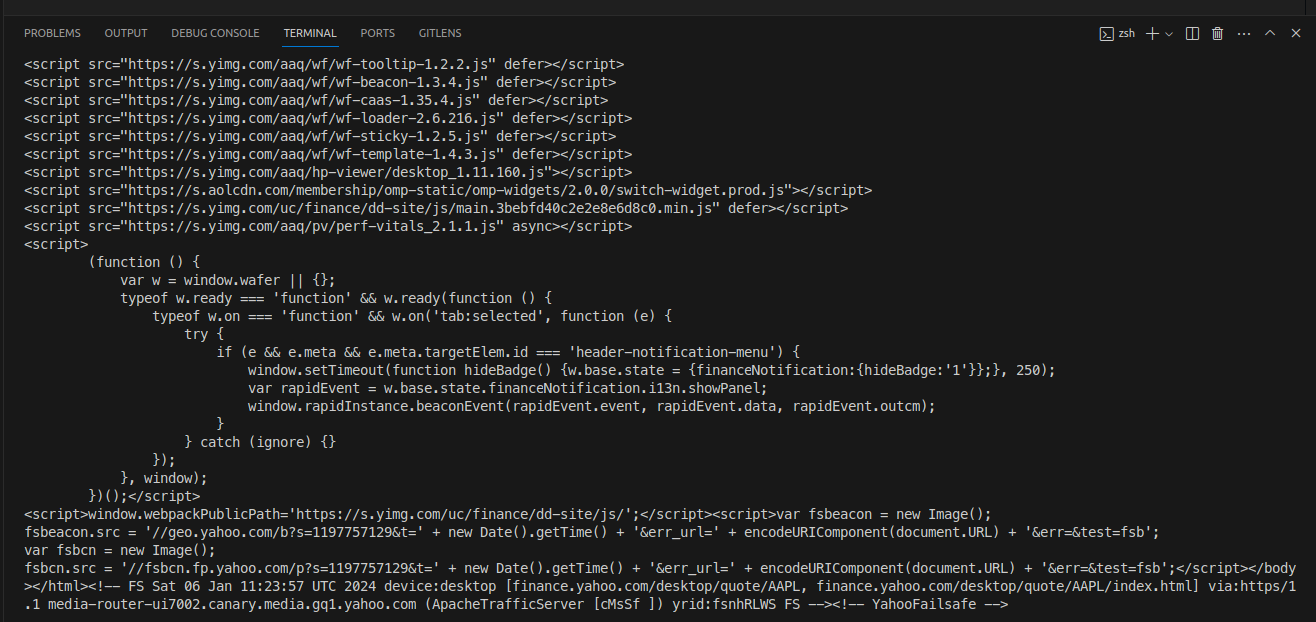Open the OUTPUT panel tab
Image resolution: width=1316 pixels, height=622 pixels.
(126, 33)
